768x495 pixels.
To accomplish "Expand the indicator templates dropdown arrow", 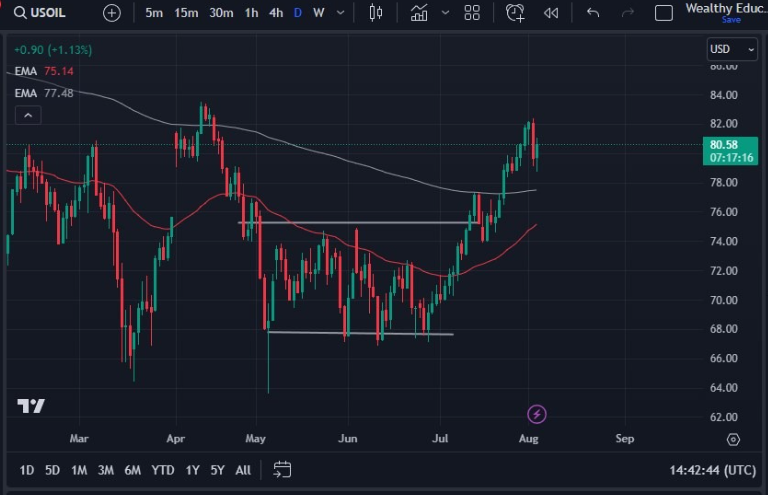I will (445, 13).
